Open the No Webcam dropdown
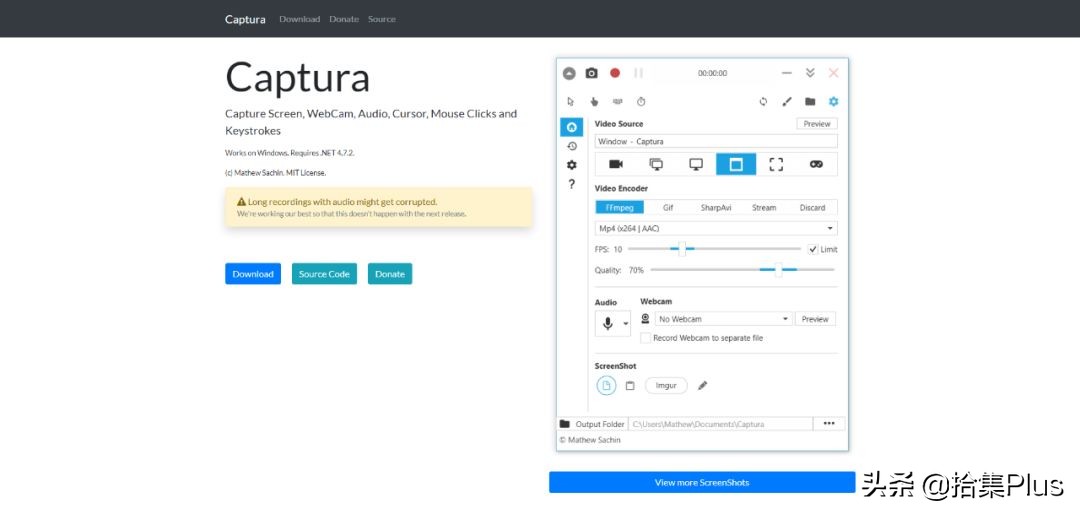This screenshot has height=514, width=1080. (x=724, y=319)
